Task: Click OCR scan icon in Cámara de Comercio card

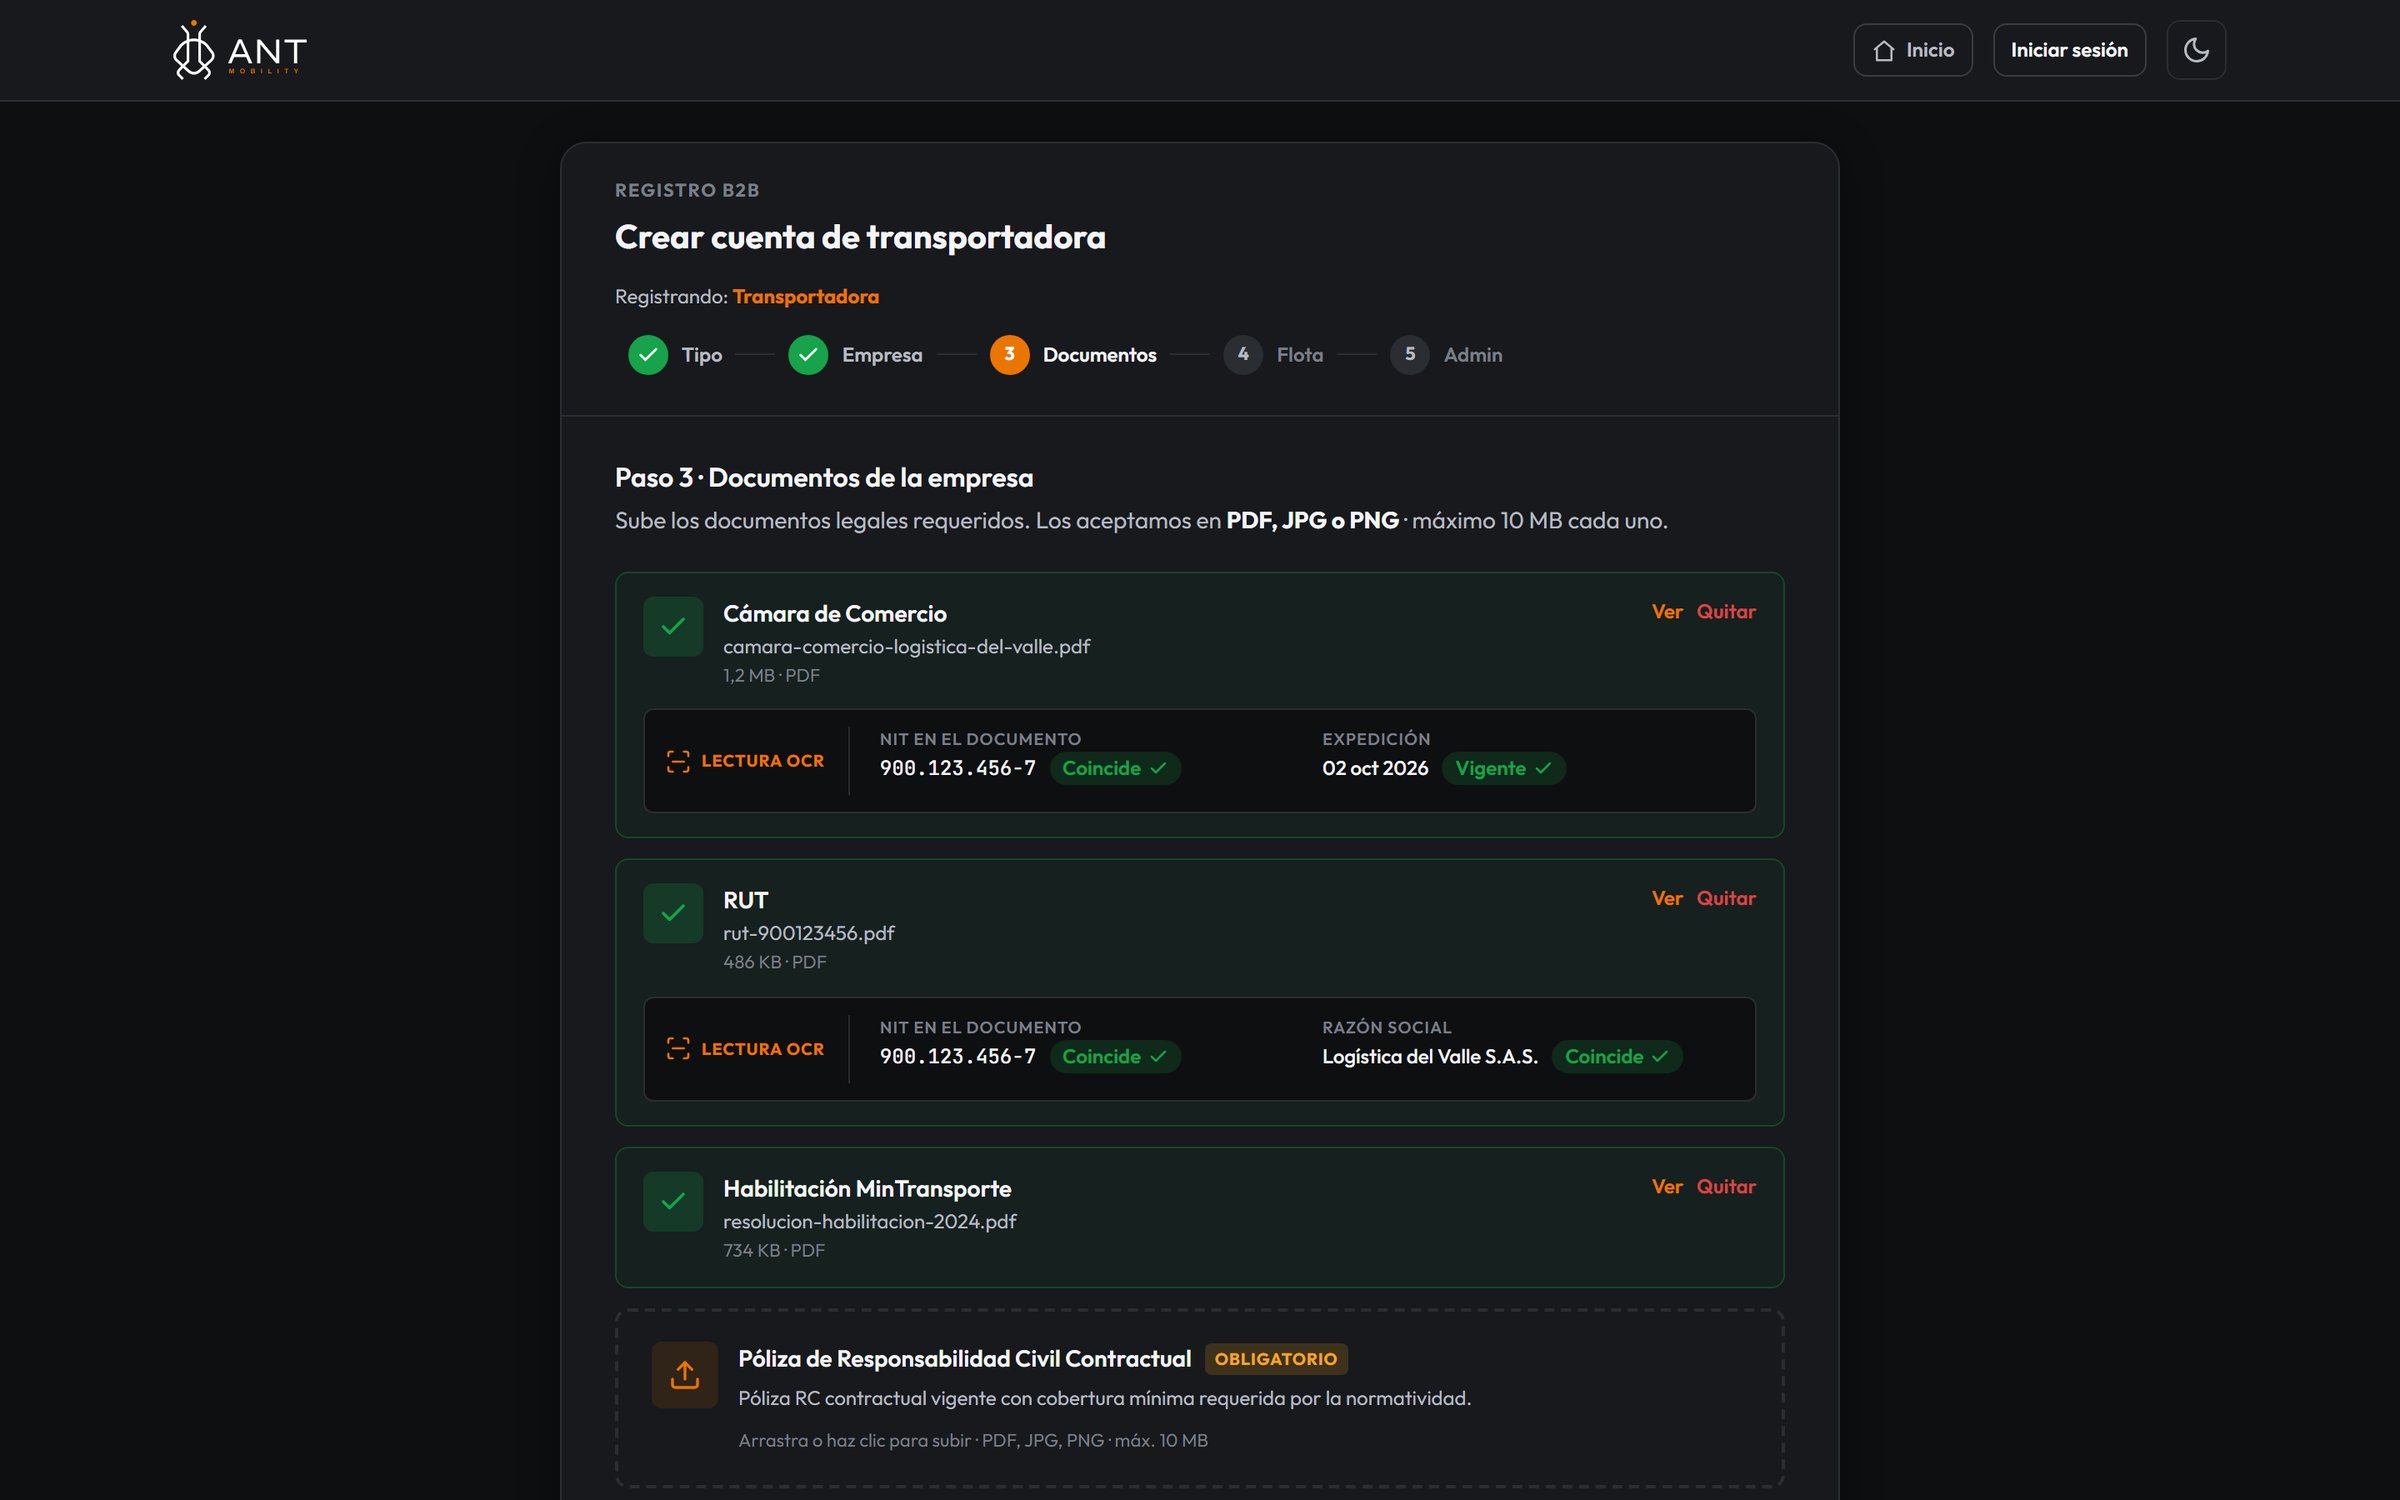Action: pos(678,761)
